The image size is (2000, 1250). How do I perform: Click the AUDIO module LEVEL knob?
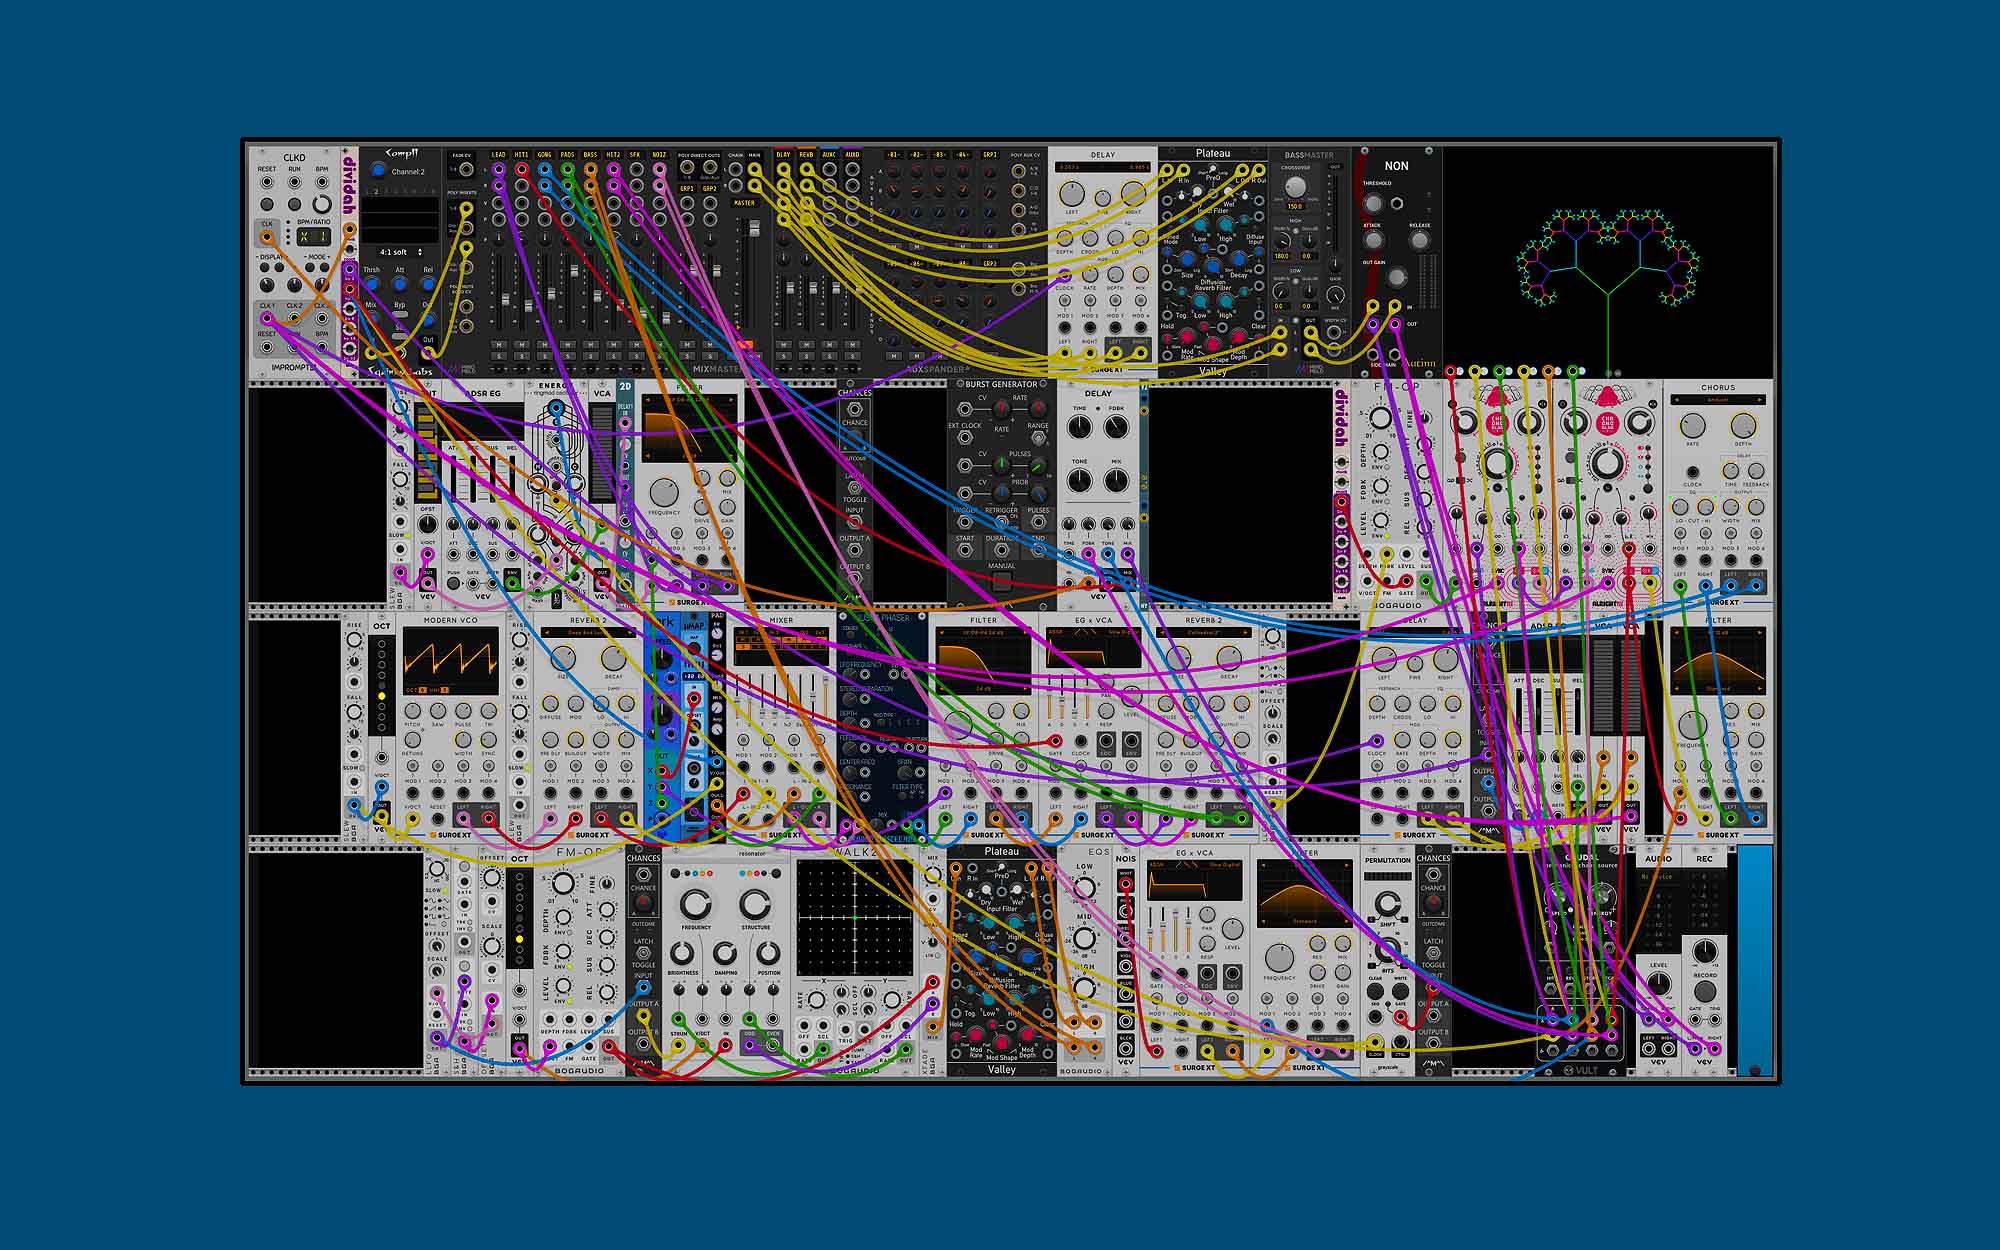click(x=1659, y=983)
